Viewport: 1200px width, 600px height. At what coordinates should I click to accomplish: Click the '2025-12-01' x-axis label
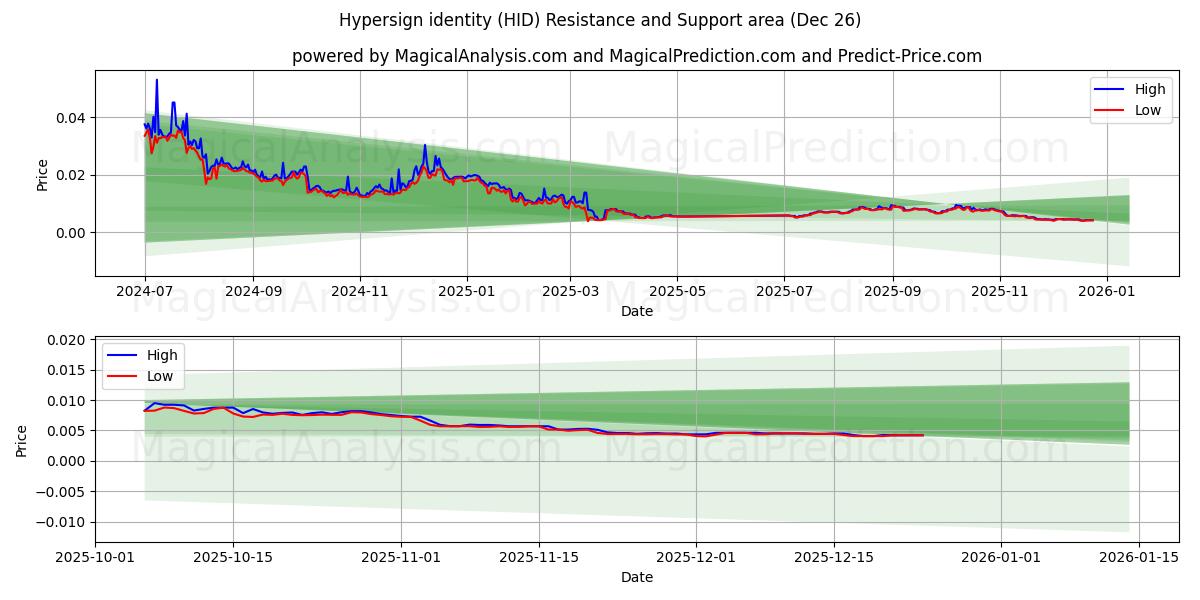point(695,558)
